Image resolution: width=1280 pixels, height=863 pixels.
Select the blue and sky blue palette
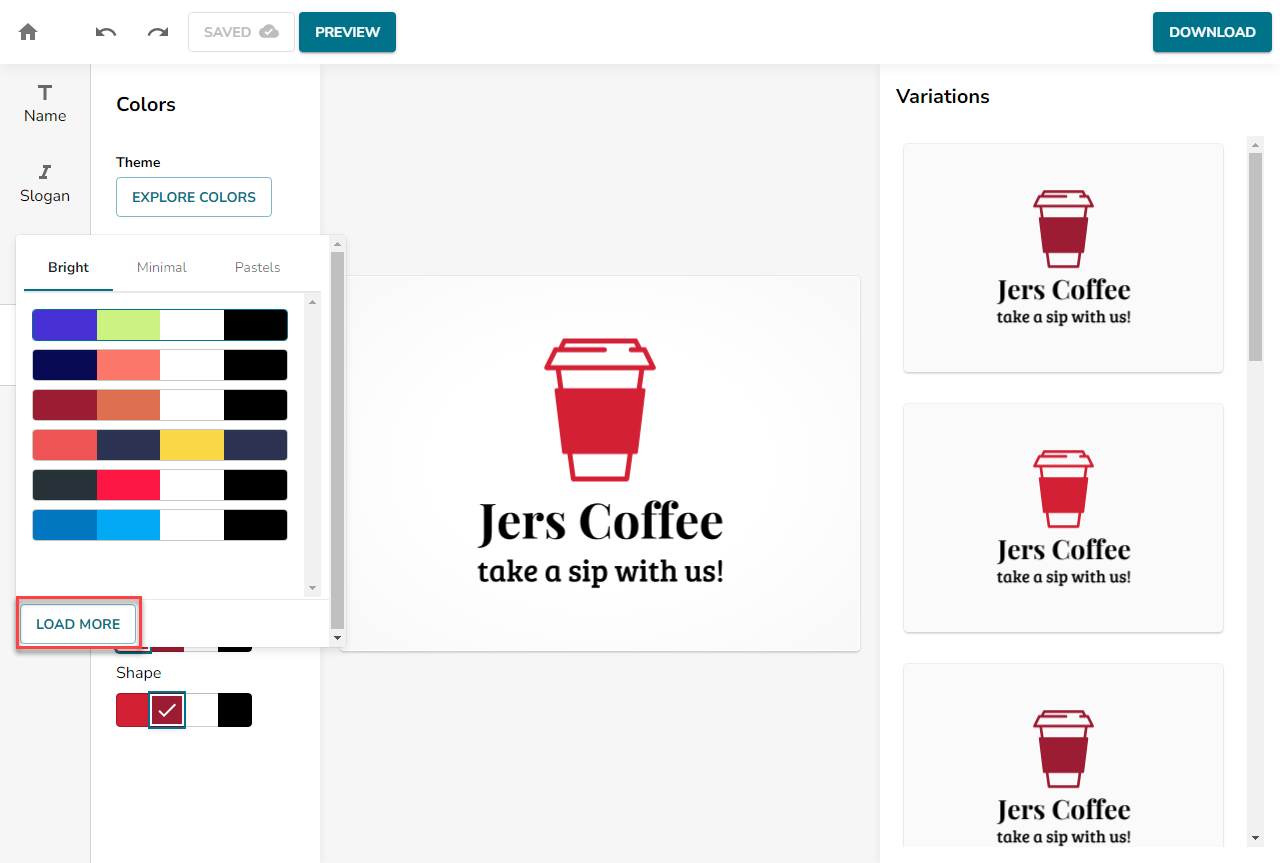(x=160, y=525)
